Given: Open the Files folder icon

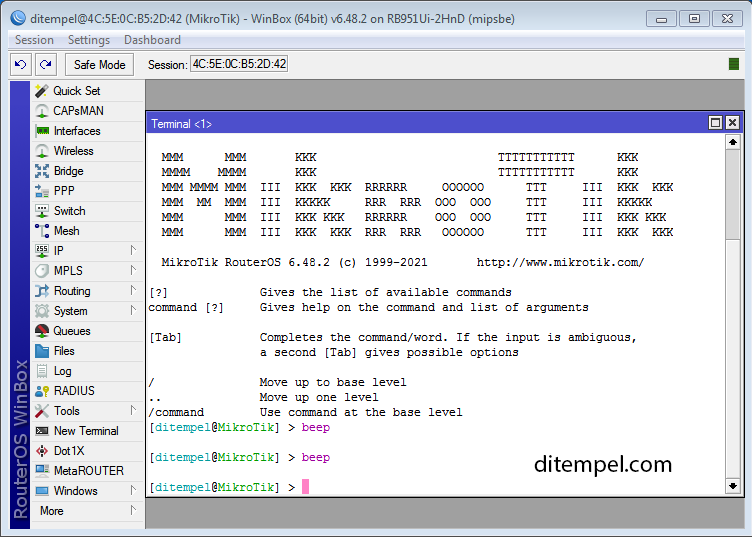Looking at the screenshot, I should pyautogui.click(x=42, y=351).
